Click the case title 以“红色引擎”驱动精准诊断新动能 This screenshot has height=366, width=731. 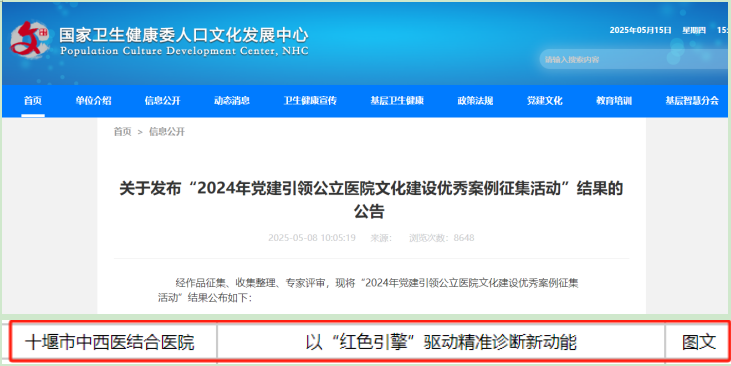(x=441, y=343)
